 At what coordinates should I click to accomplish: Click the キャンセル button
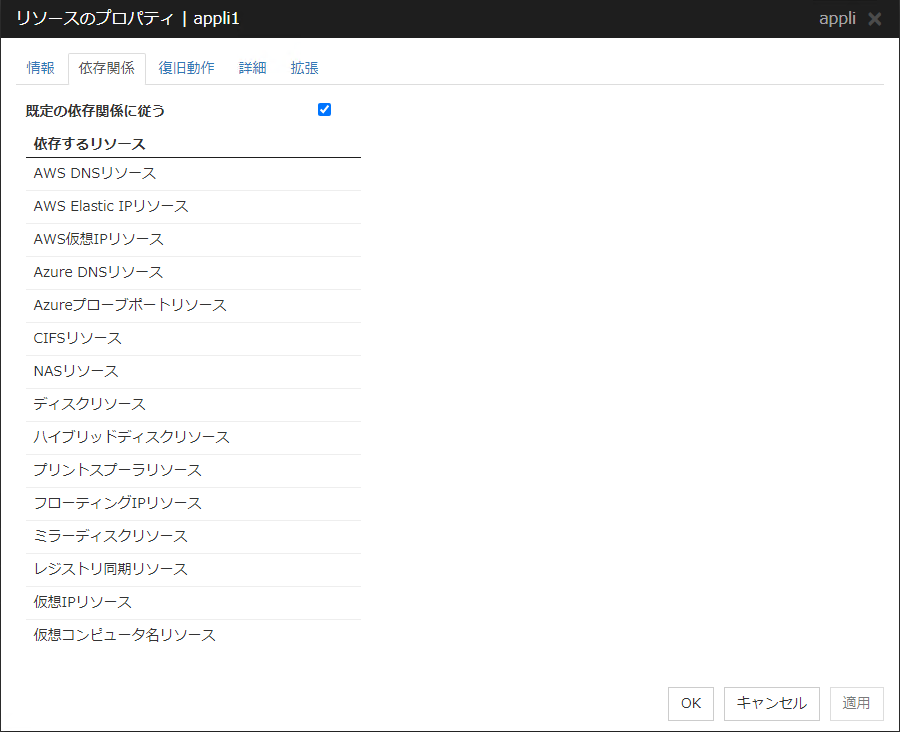(771, 703)
